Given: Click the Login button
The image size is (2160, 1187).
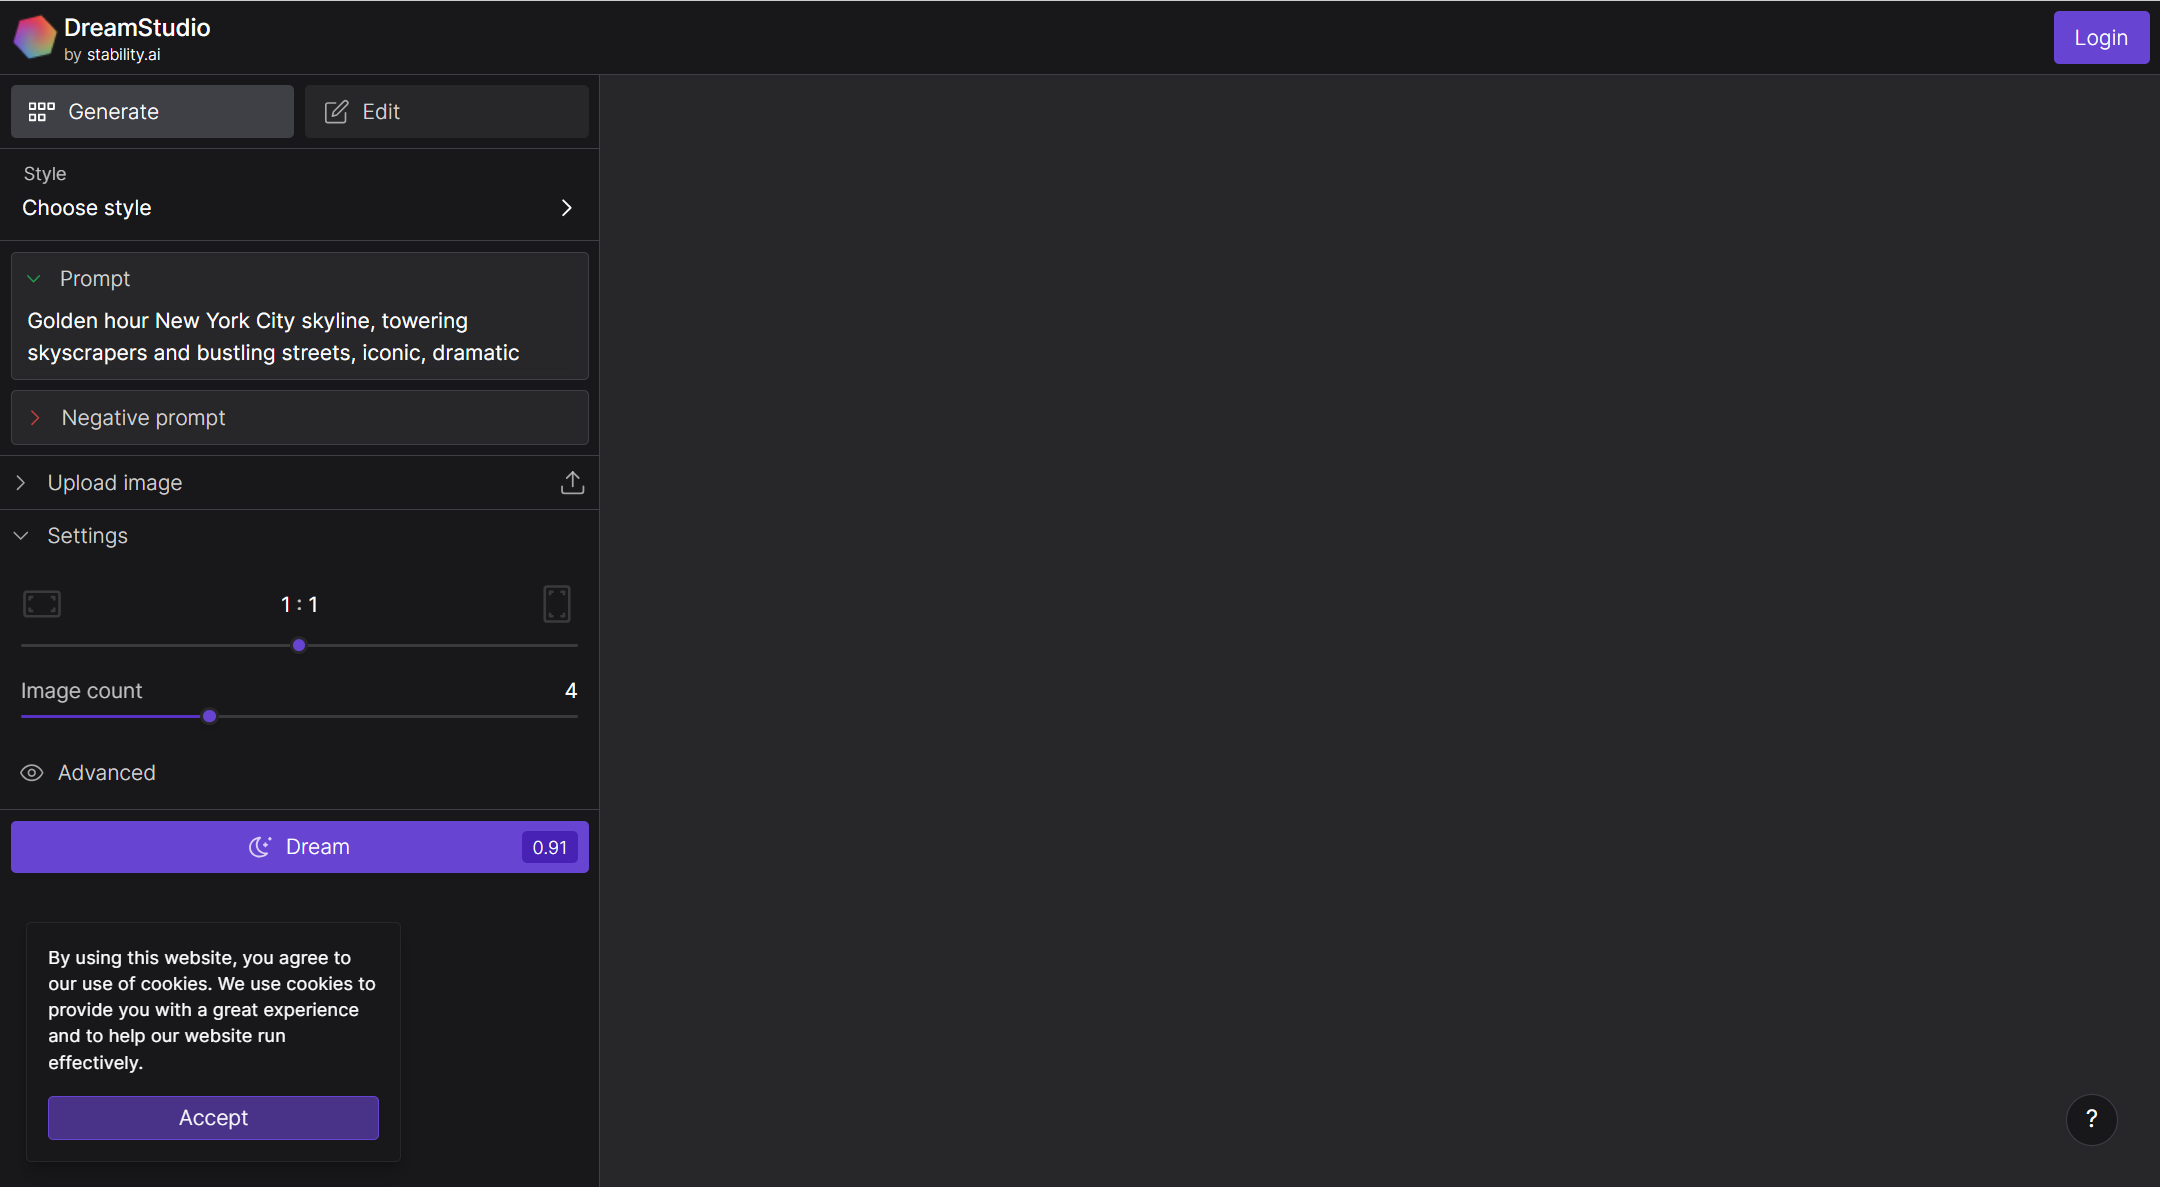Looking at the screenshot, I should (x=2100, y=37).
